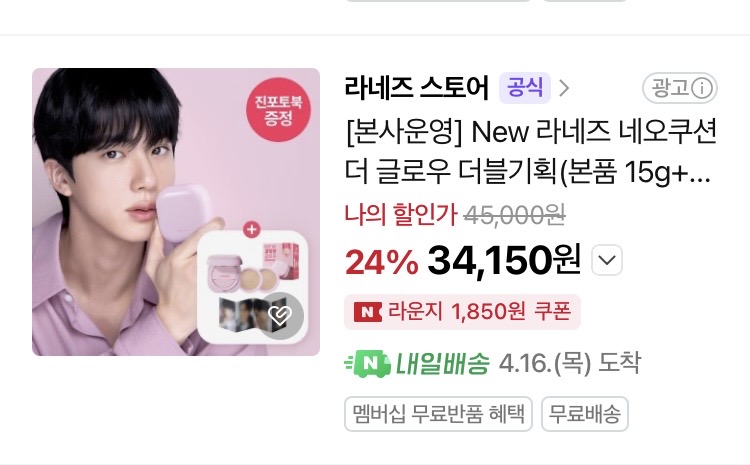The image size is (750, 465).
Task: Click the red plus icon on image
Action: 252,229
